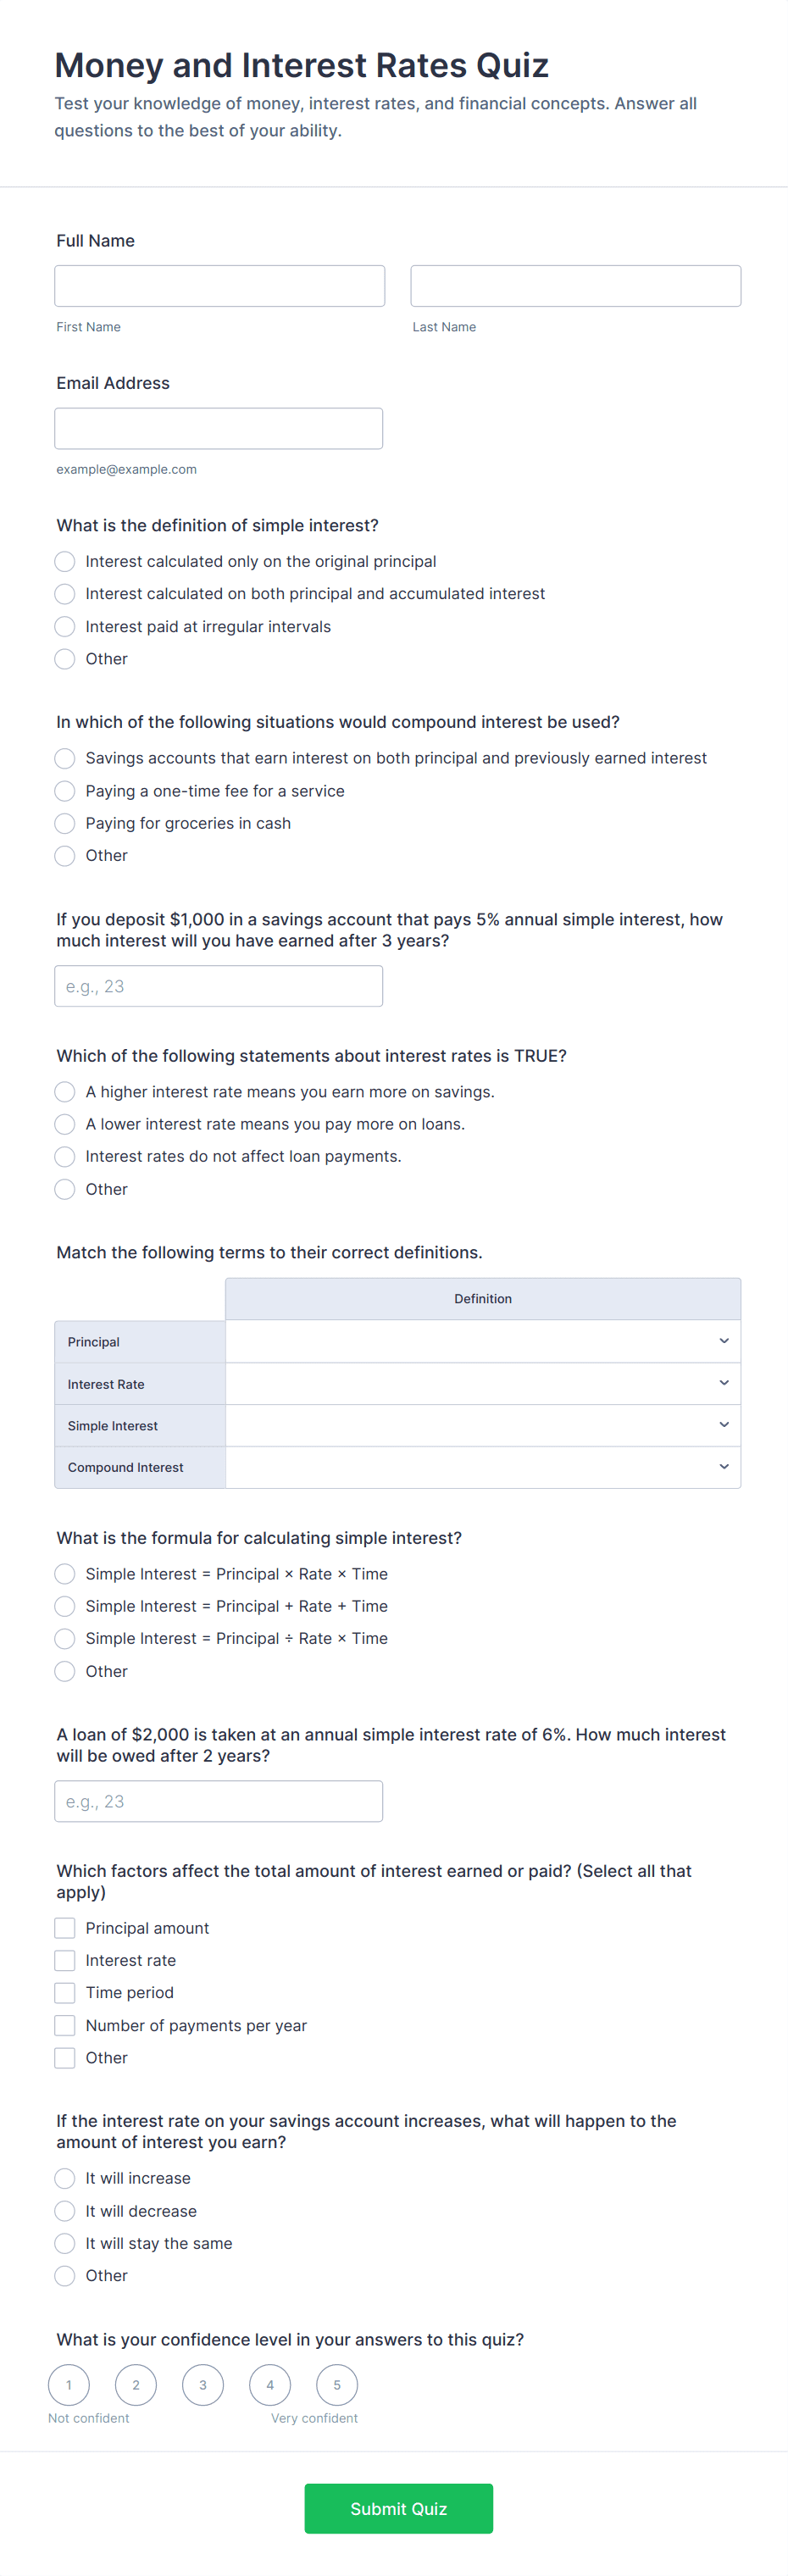This screenshot has width=788, height=2576.
Task: Expand the Interest Rate definition dropdown
Action: [x=483, y=1383]
